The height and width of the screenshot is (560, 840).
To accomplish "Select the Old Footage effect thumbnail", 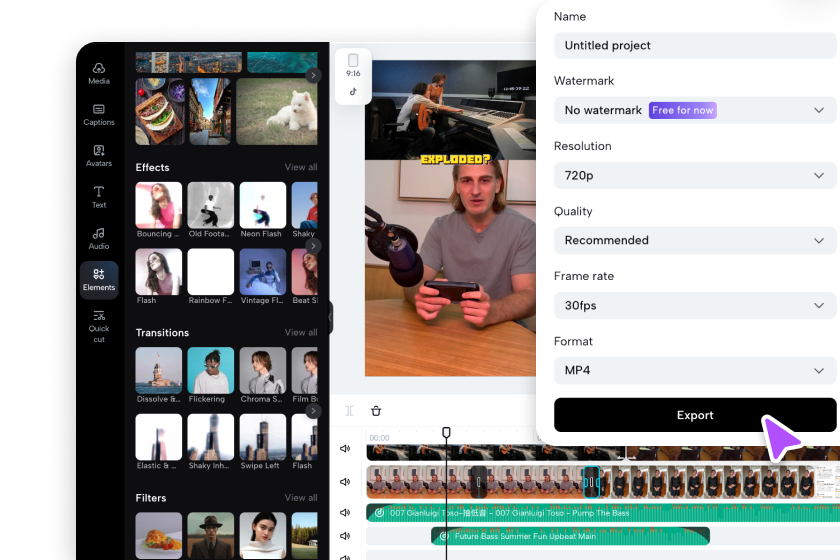I will pos(211,205).
